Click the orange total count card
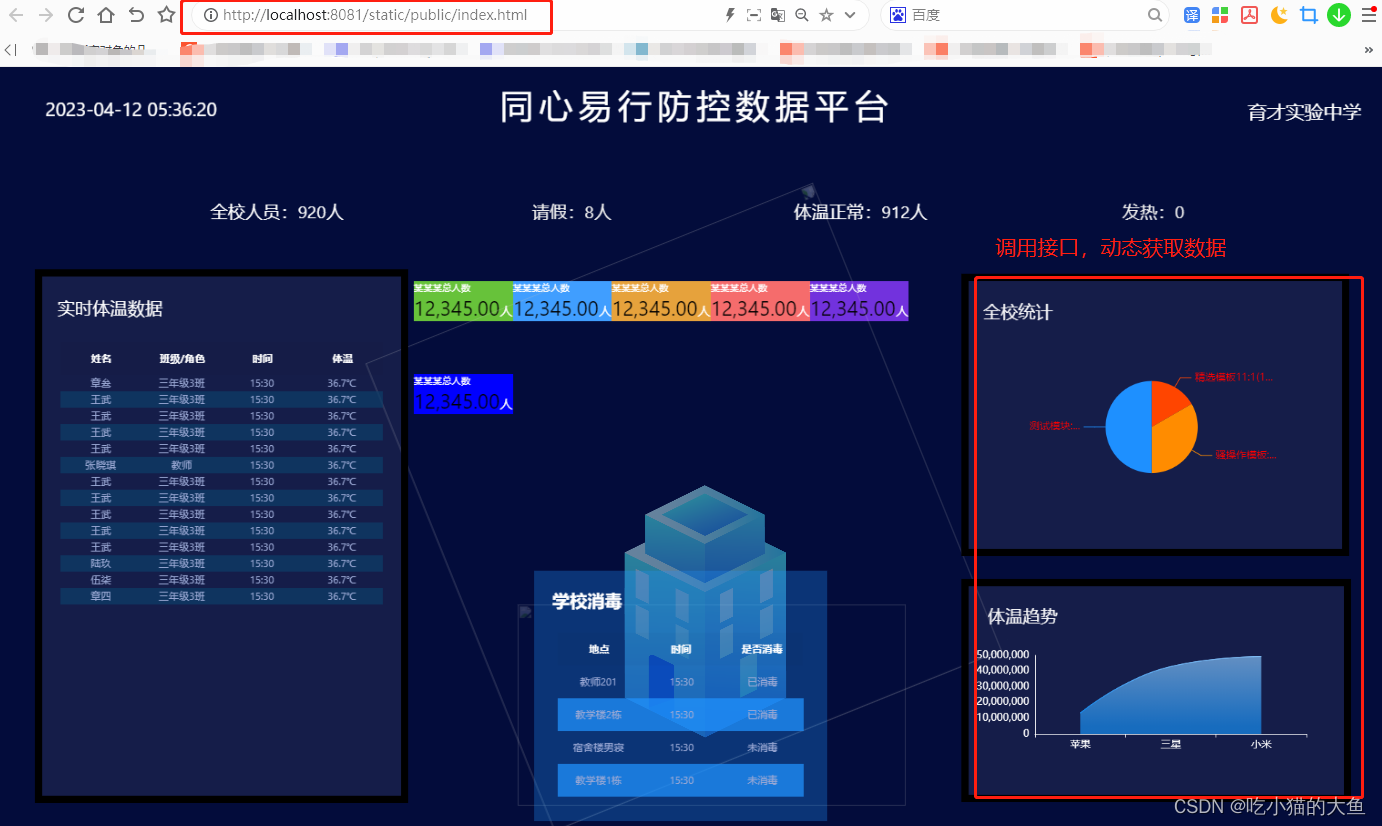 (x=661, y=301)
